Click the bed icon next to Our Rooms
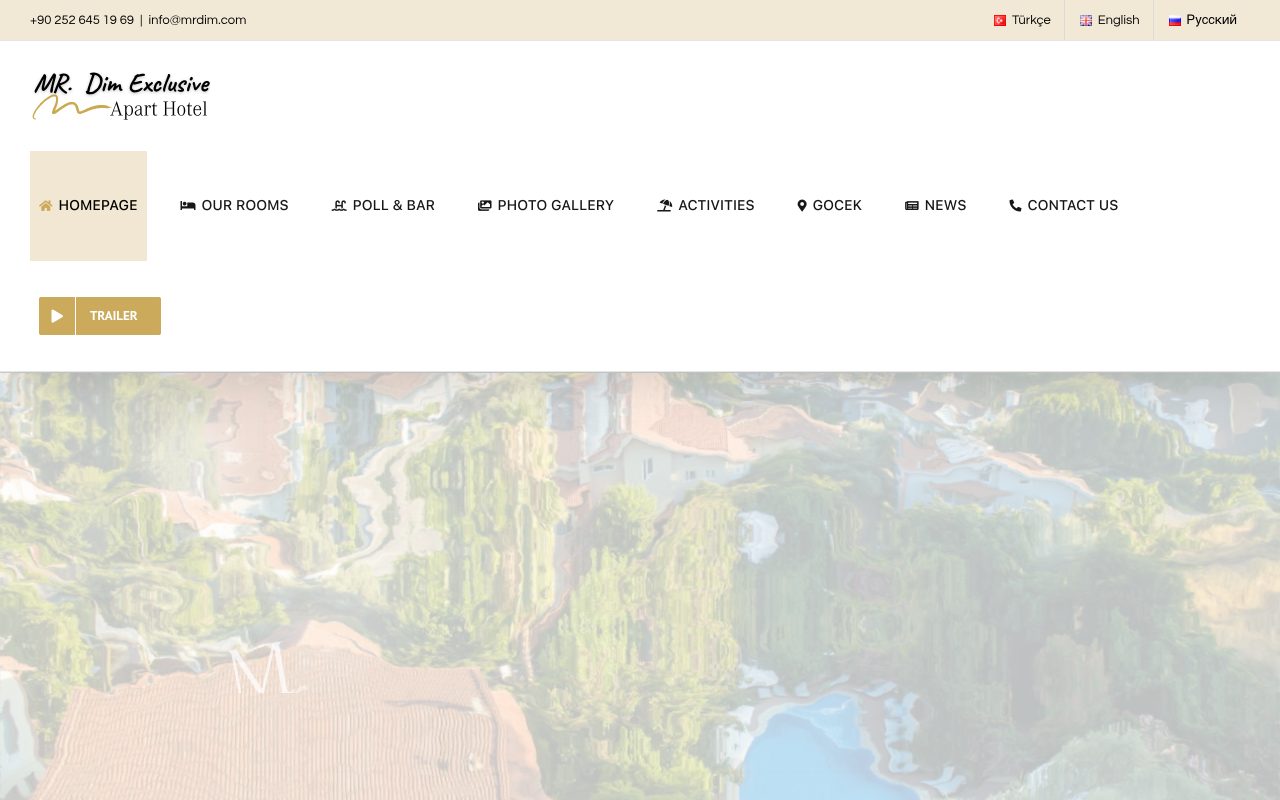 [x=188, y=206]
